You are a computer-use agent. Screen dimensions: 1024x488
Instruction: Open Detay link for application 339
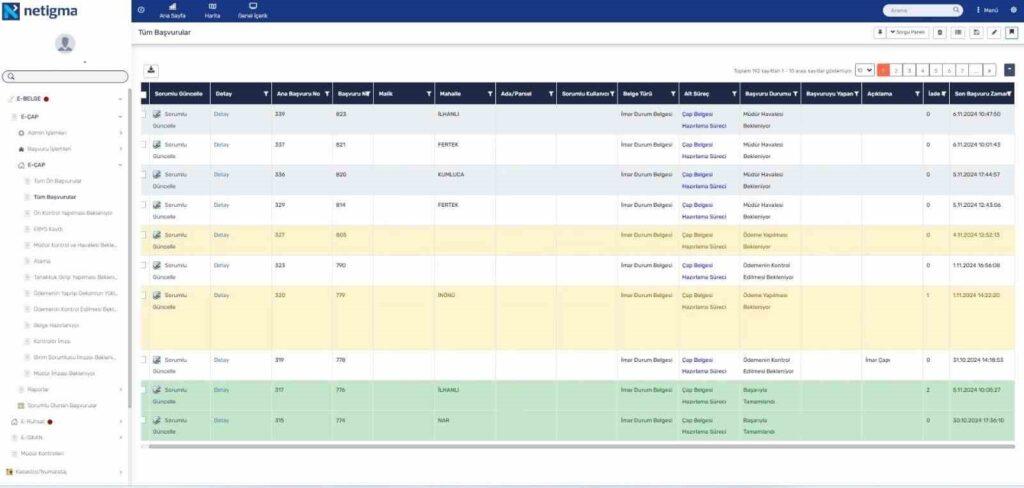[222, 114]
